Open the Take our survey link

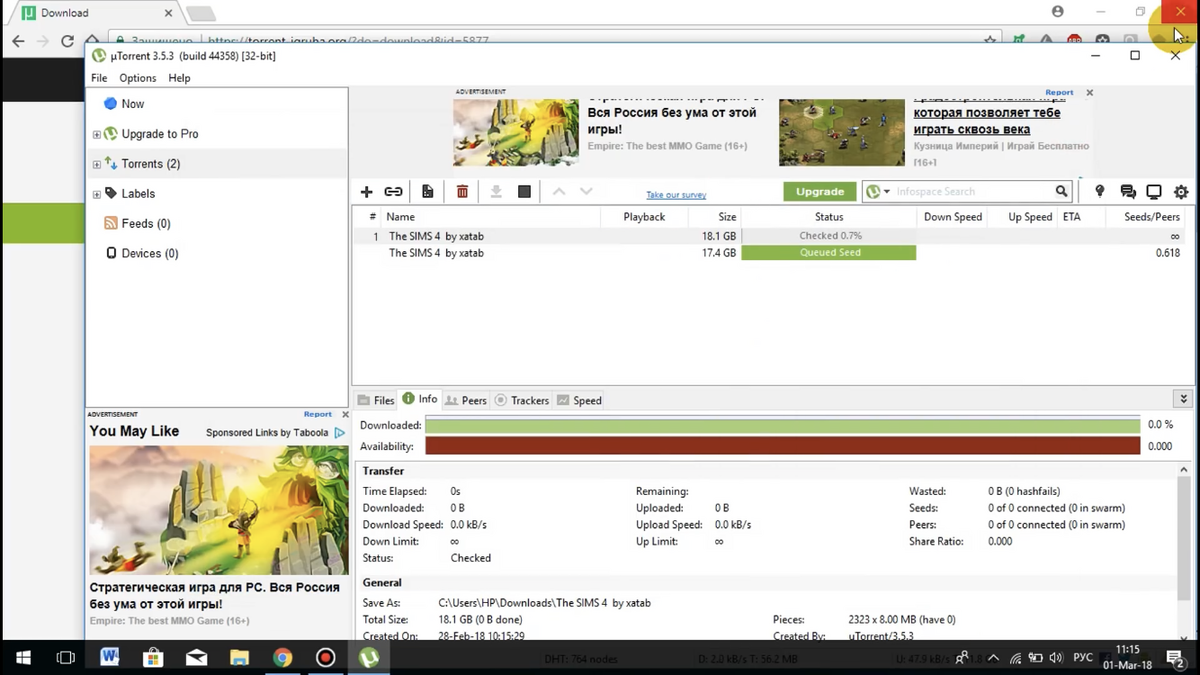[676, 195]
